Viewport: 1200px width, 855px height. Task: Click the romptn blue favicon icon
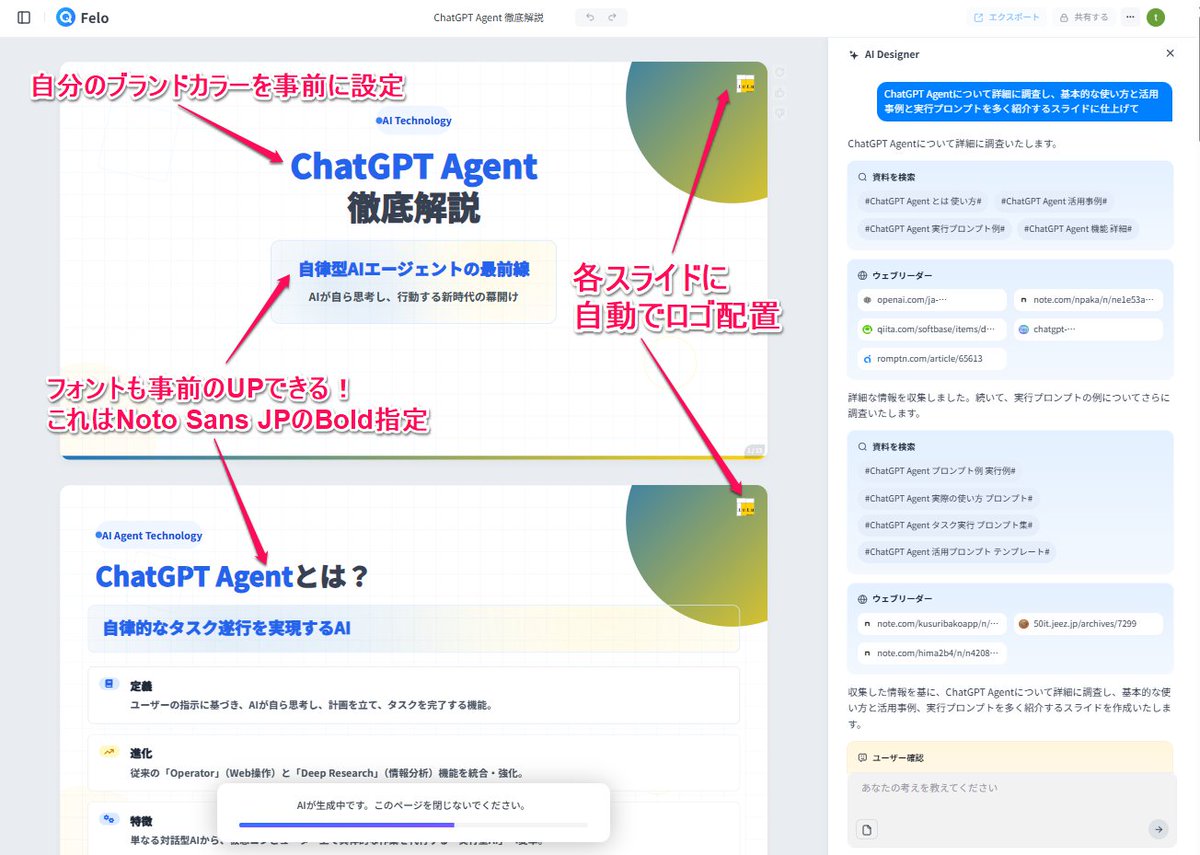[x=867, y=358]
